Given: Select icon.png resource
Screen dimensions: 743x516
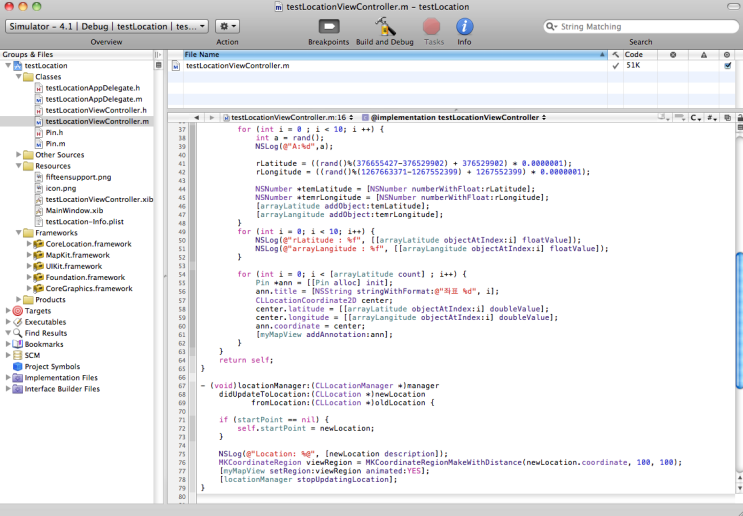Looking at the screenshot, I should click(x=61, y=188).
